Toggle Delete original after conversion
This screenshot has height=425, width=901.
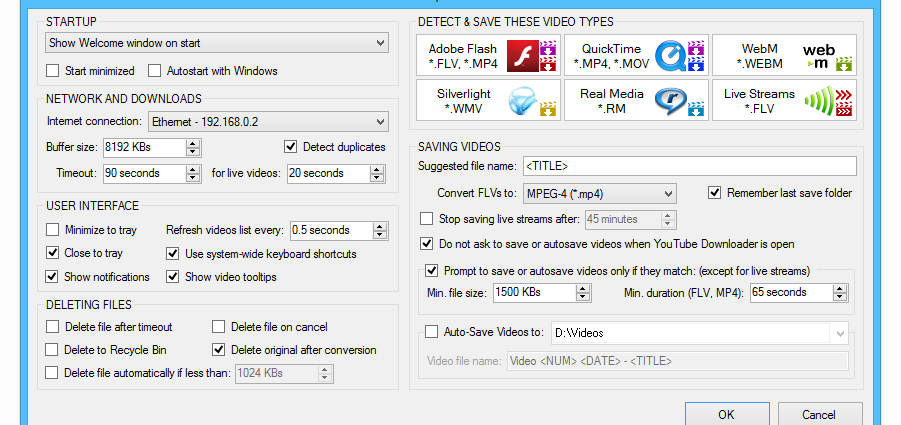pos(218,350)
